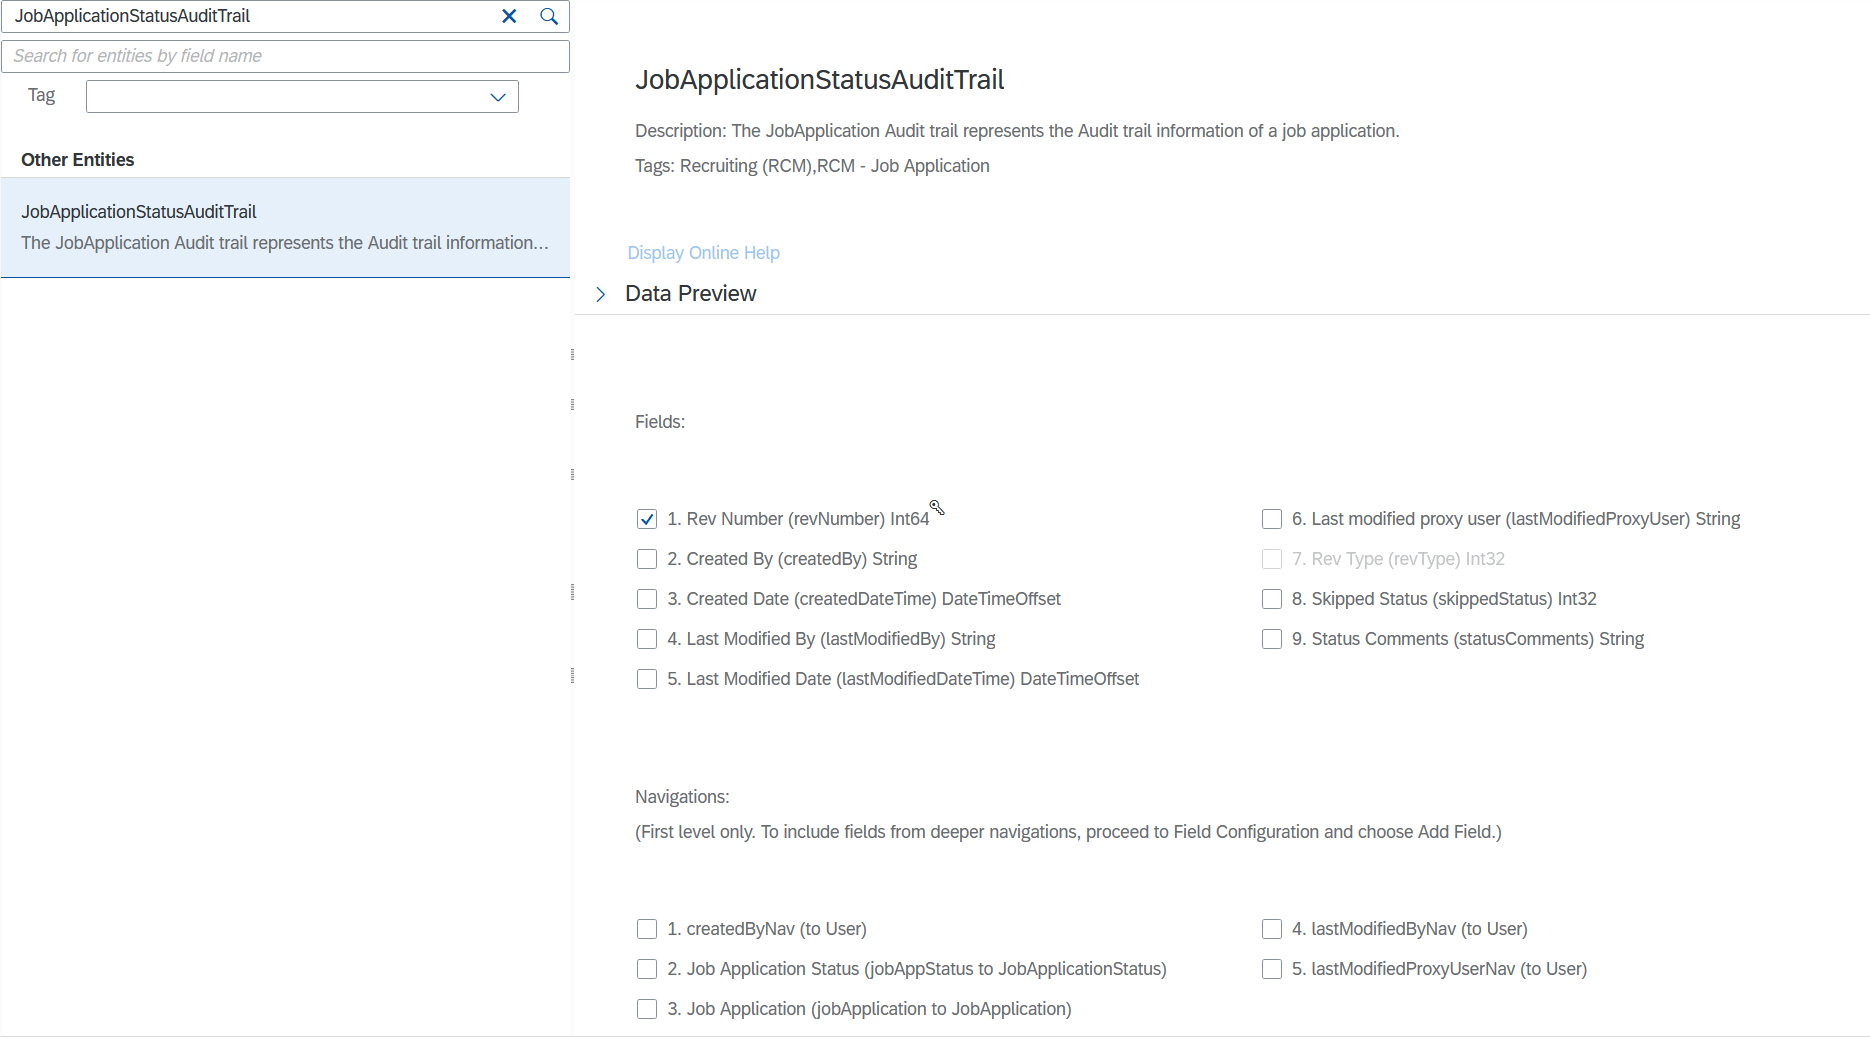Open the Display Online Help link

click(703, 253)
